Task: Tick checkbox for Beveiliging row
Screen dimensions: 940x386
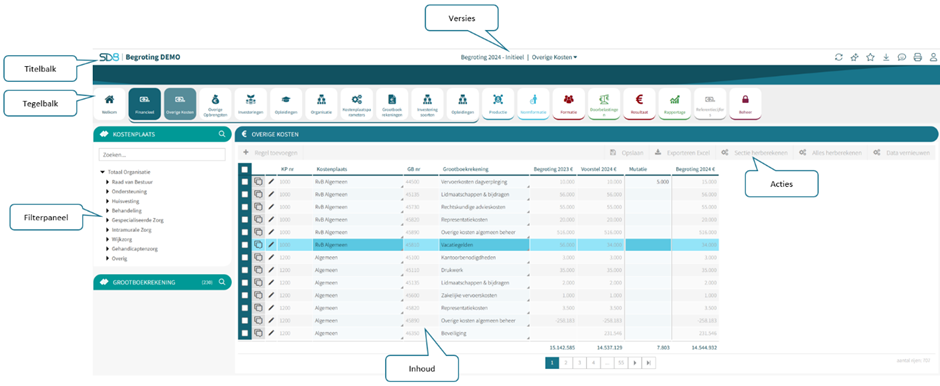Action: (x=245, y=333)
